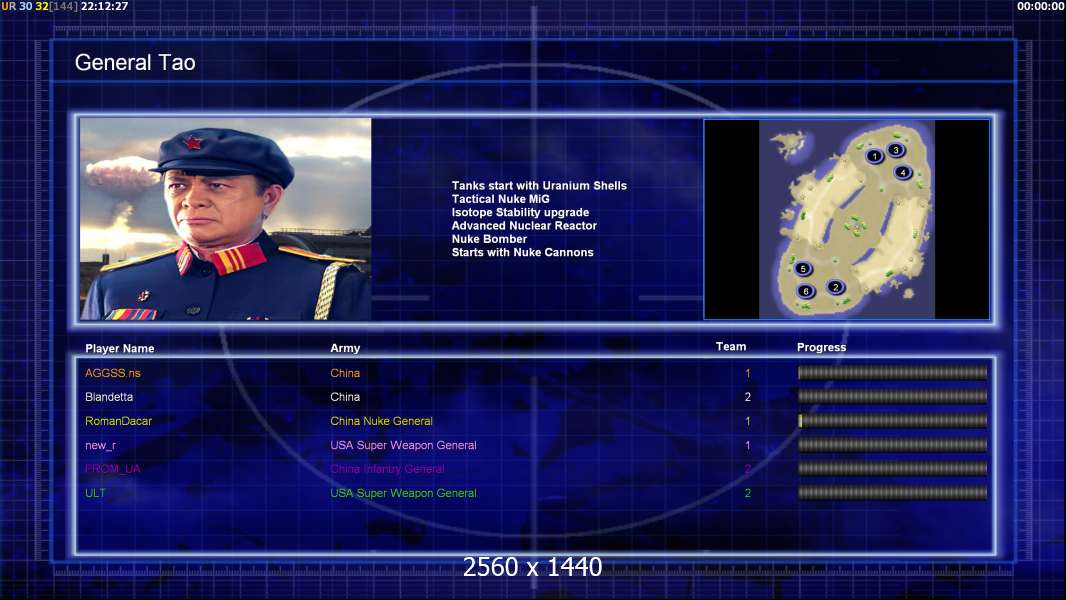Viewport: 1066px width, 600px height.
Task: Click team number for AGGSS.ns
Action: click(x=747, y=373)
